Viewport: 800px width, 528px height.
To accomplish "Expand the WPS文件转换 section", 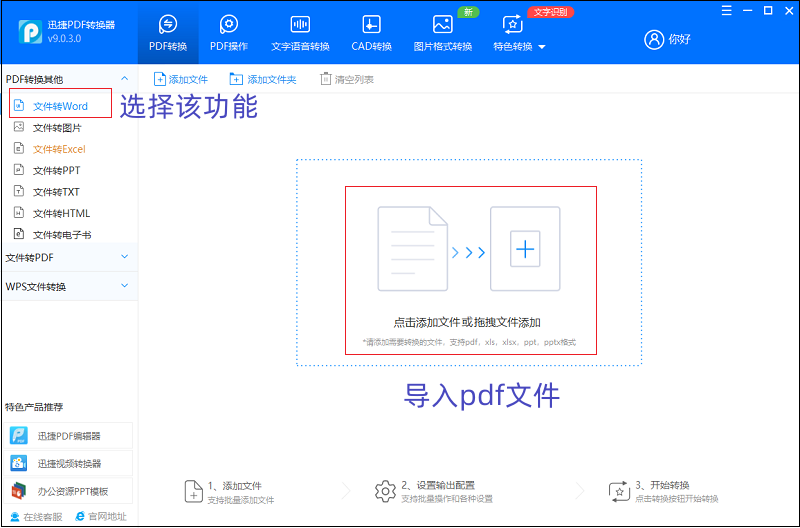I will coord(124,286).
